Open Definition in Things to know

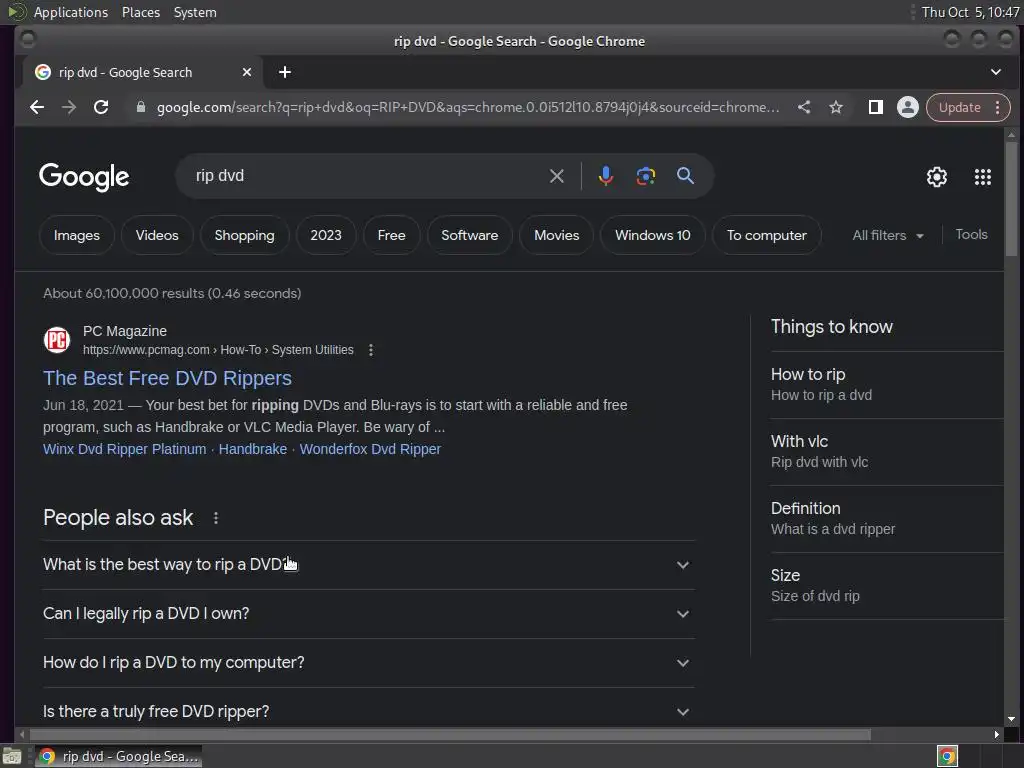887,519
